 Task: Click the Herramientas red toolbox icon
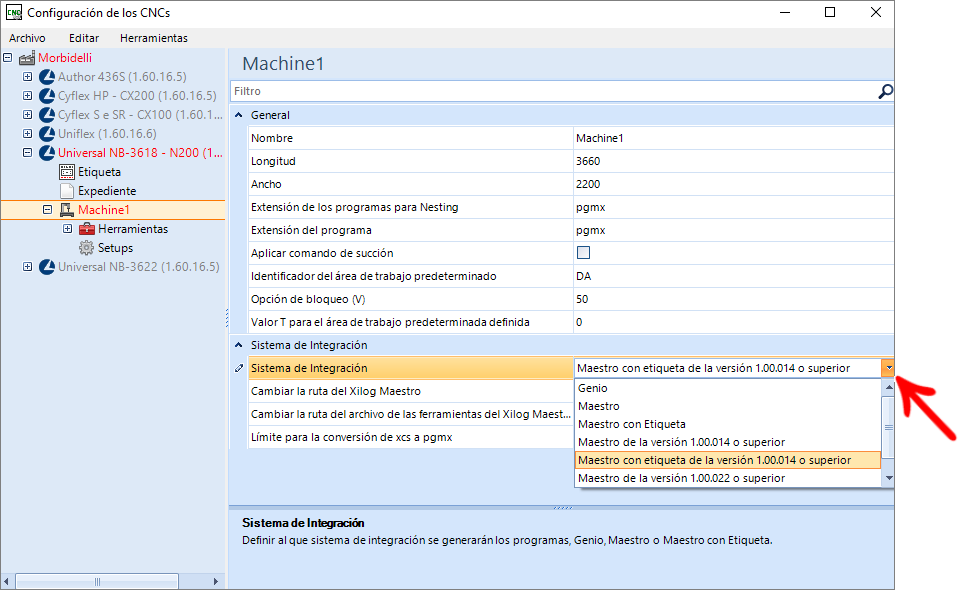pos(87,229)
